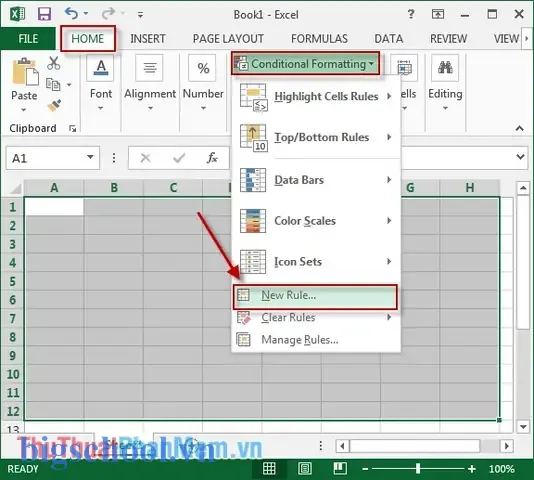Open Top/Bottom Rules submenu
The height and width of the screenshot is (480, 534).
click(316, 137)
